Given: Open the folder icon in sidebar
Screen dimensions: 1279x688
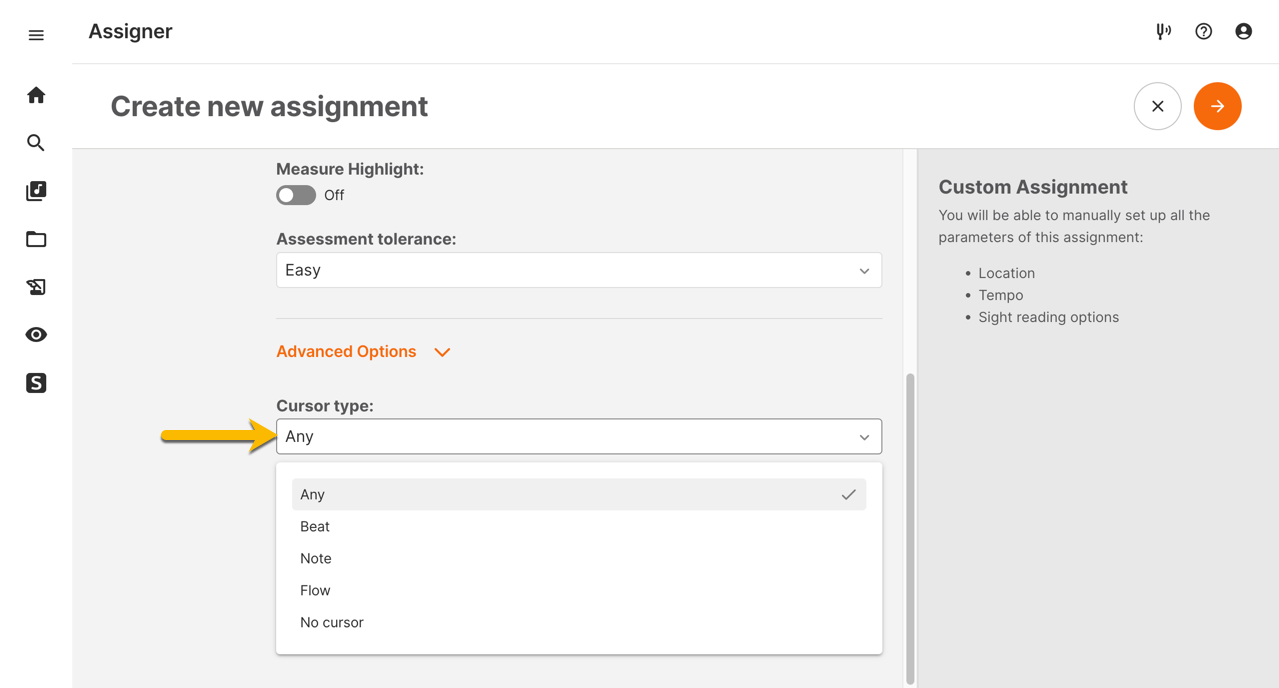Looking at the screenshot, I should [36, 239].
